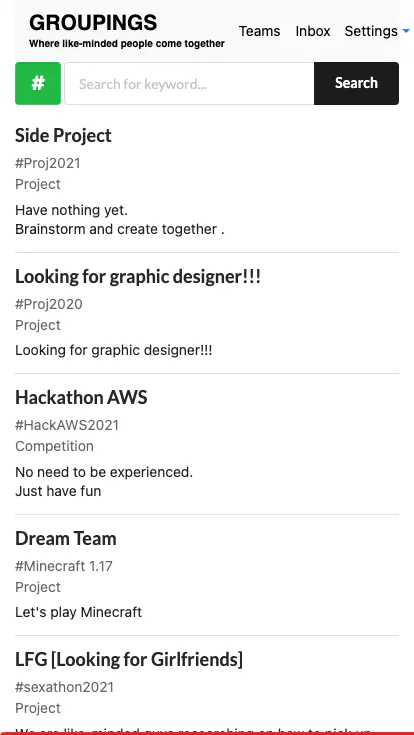Select the #sexathon2021 hashtag

click(x=65, y=687)
